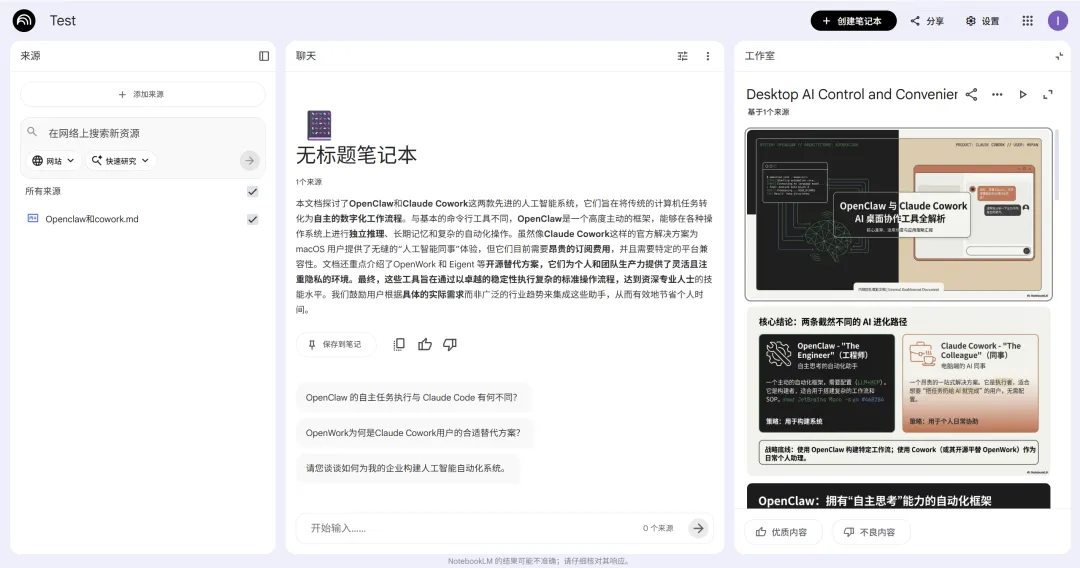The image size is (1080, 568).
Task: Click 添加来源 add source button
Action: coord(143,94)
